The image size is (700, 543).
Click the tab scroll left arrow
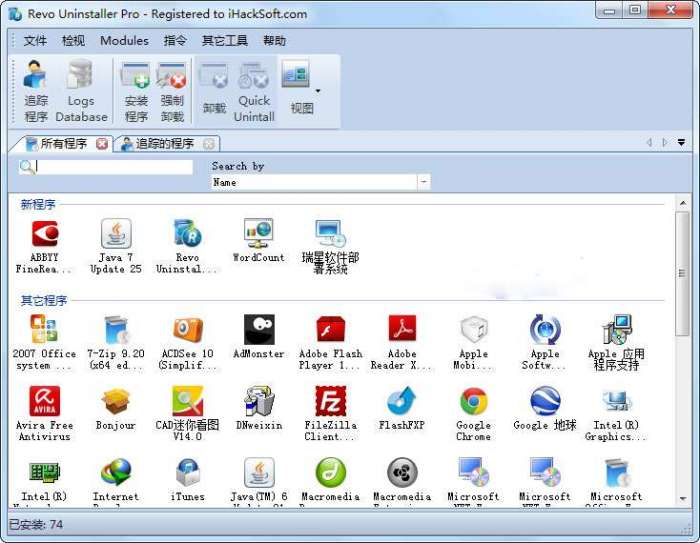pyautogui.click(x=649, y=142)
